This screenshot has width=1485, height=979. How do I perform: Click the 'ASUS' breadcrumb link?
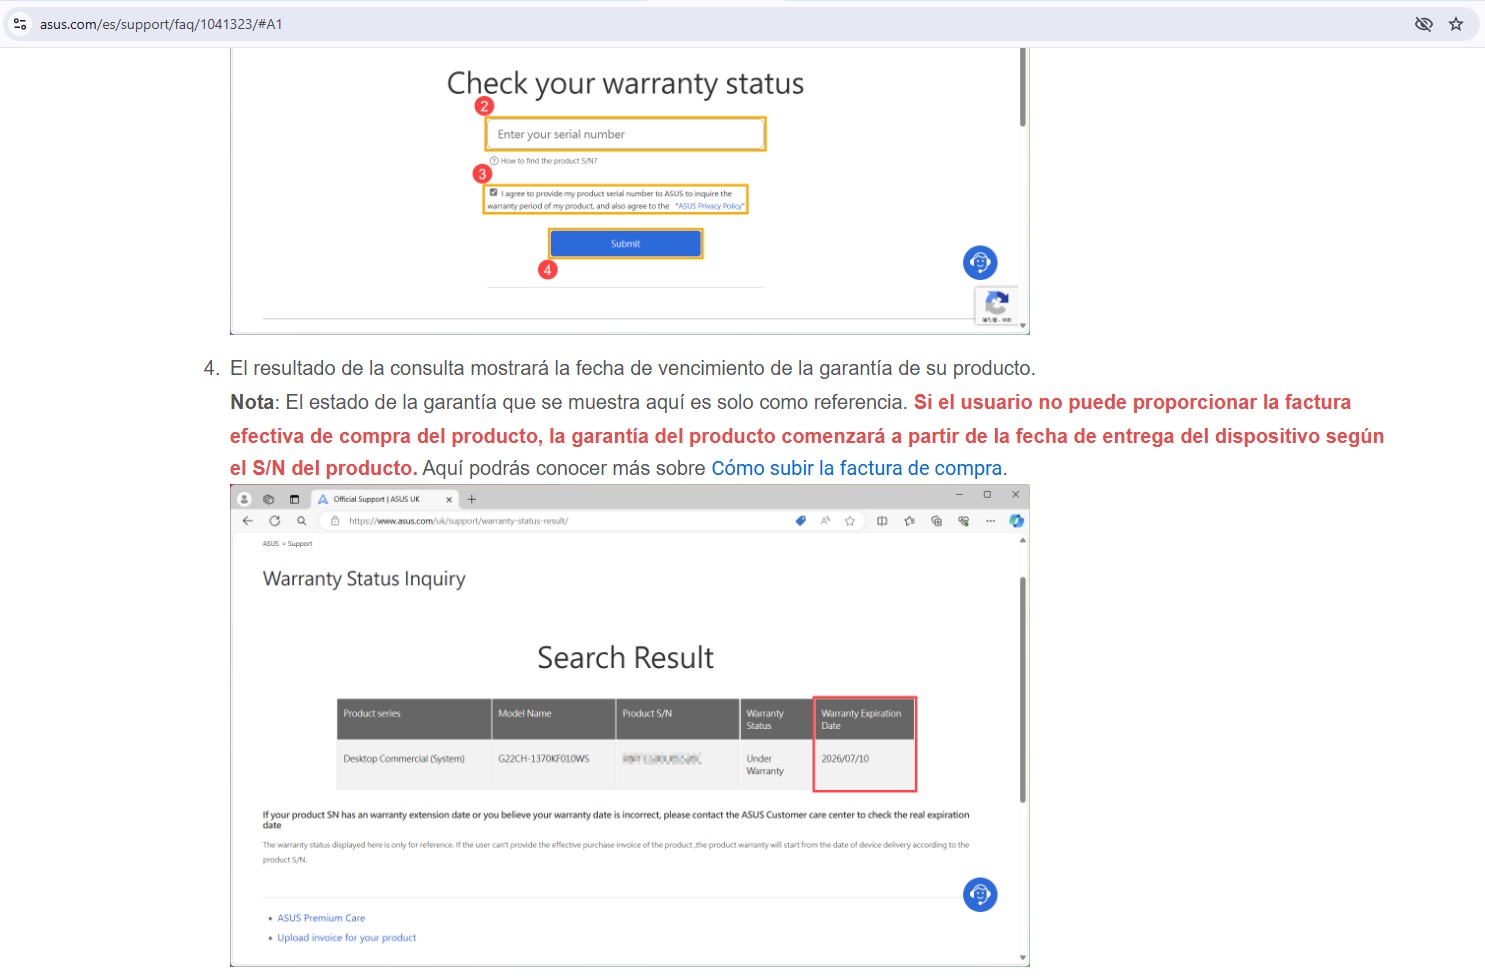coord(270,544)
